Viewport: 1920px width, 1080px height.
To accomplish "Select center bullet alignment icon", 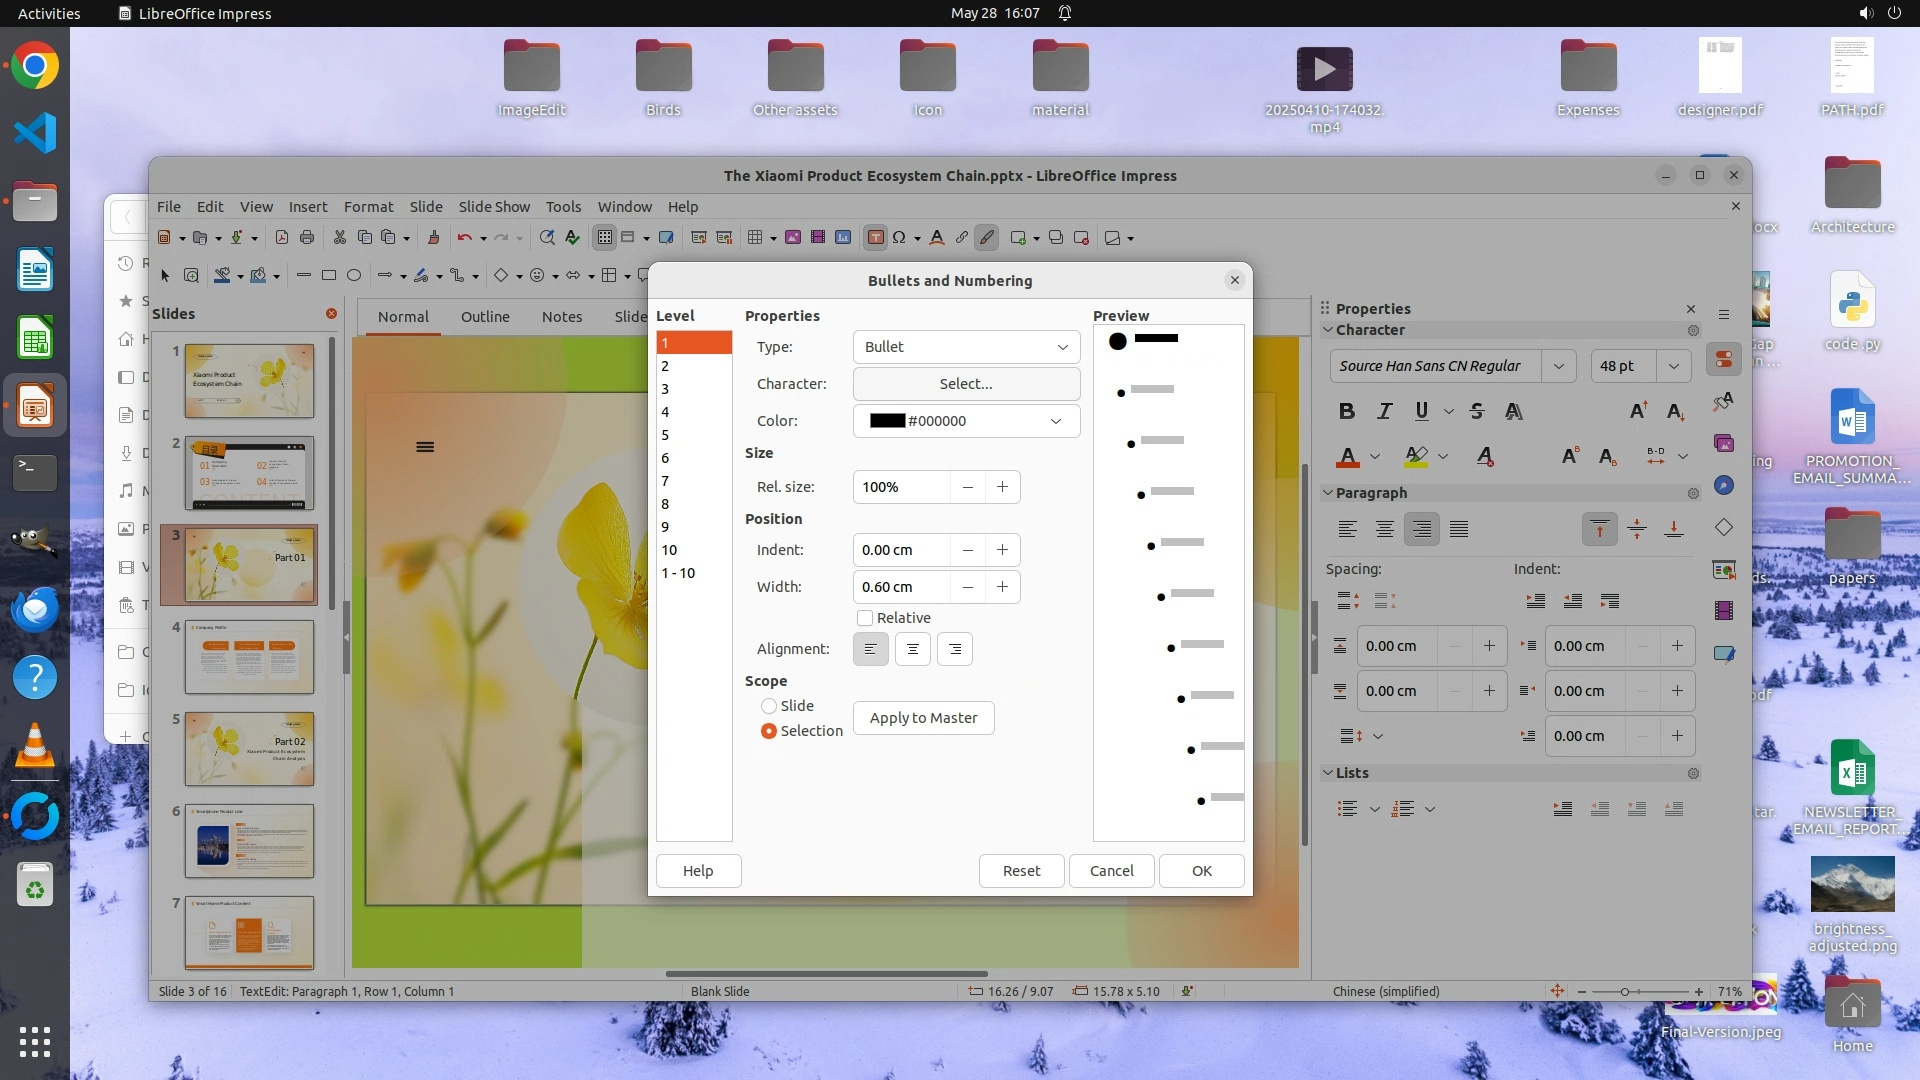I will click(912, 649).
